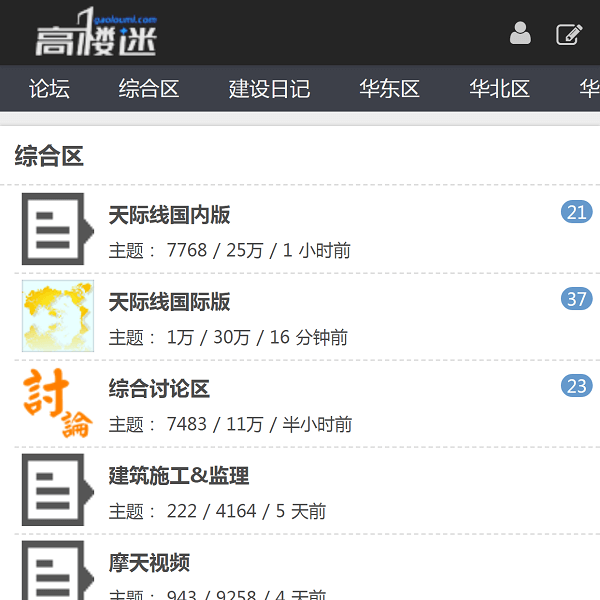The image size is (600, 600).
Task: Go to the 华东区 tab
Action: 389,89
